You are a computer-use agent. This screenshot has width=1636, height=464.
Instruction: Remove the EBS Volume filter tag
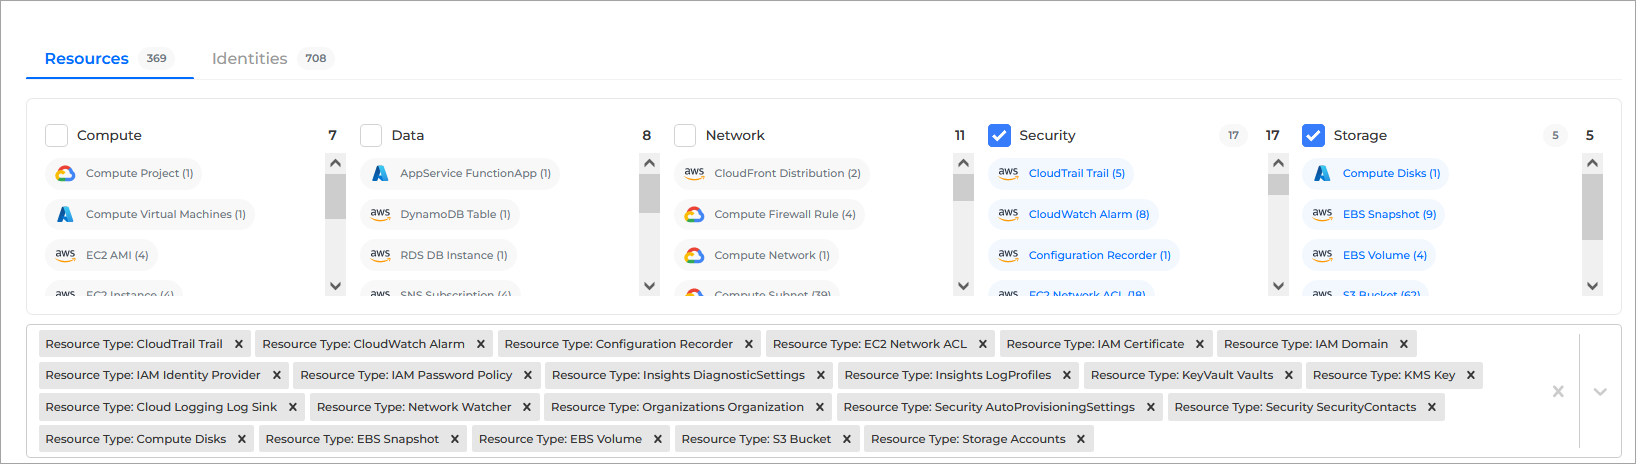click(658, 439)
